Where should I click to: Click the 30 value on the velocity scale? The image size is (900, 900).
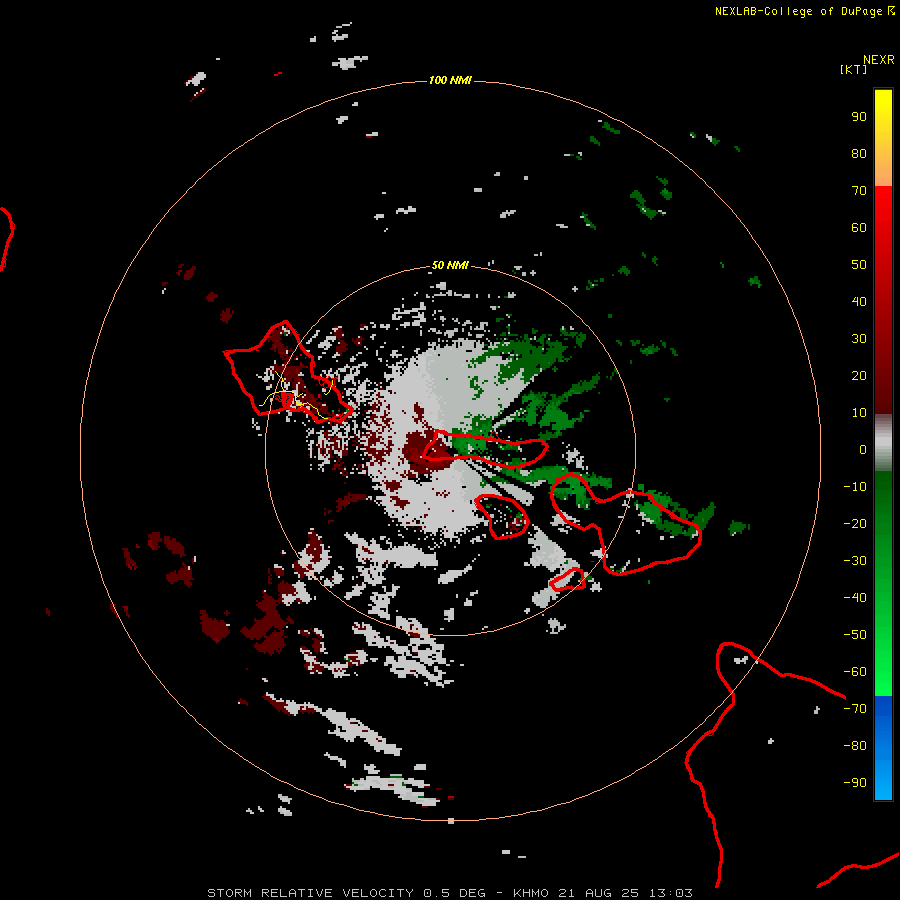tap(859, 339)
